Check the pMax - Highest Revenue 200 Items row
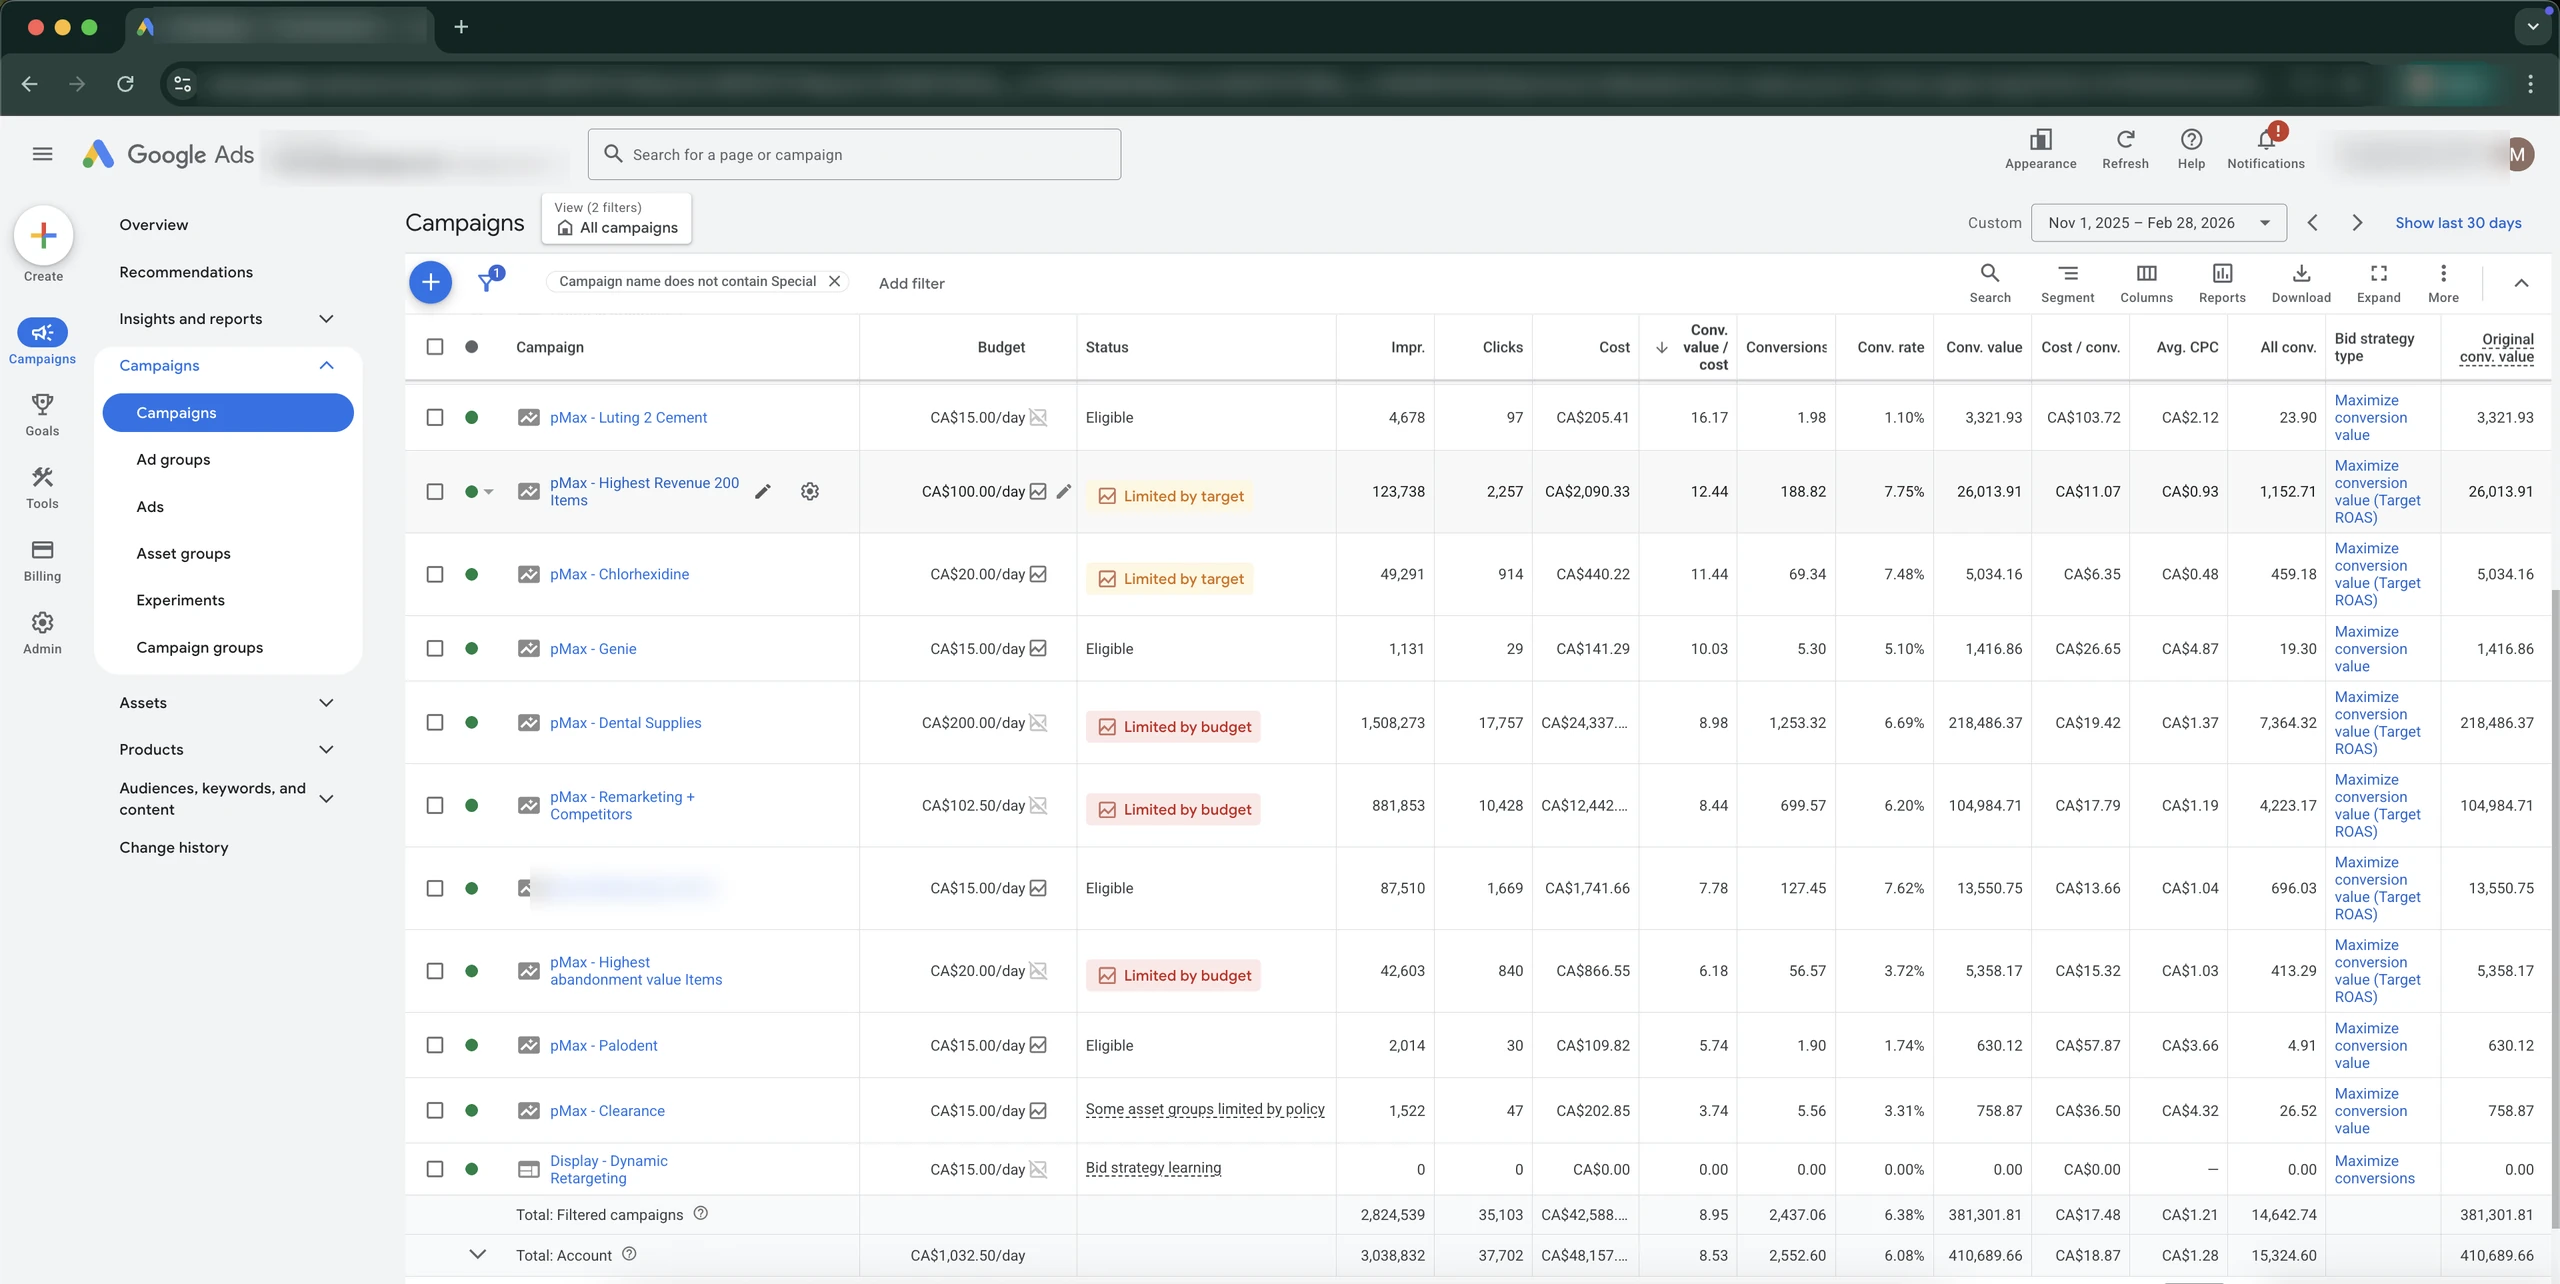The image size is (2560, 1284). coord(435,491)
